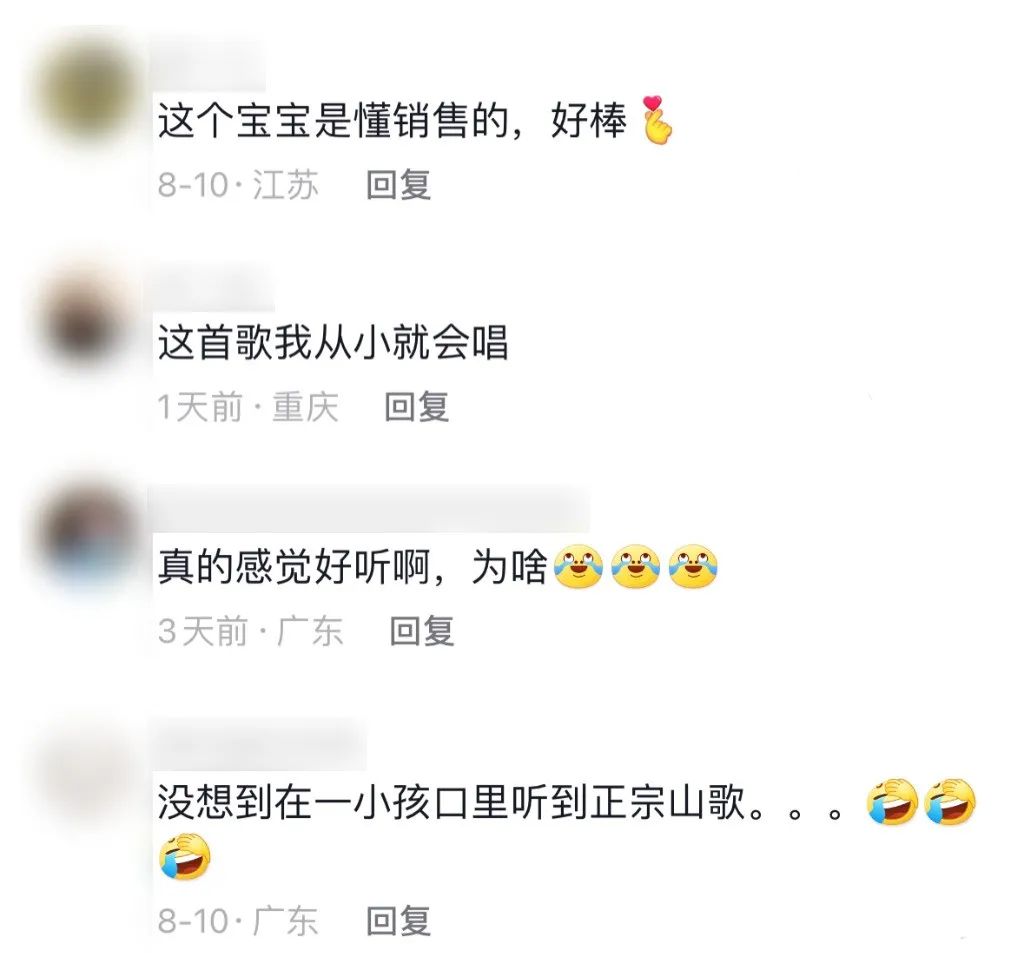Click the last emoji after 为啥
Viewport: 1024px width, 953px height.
tap(693, 566)
